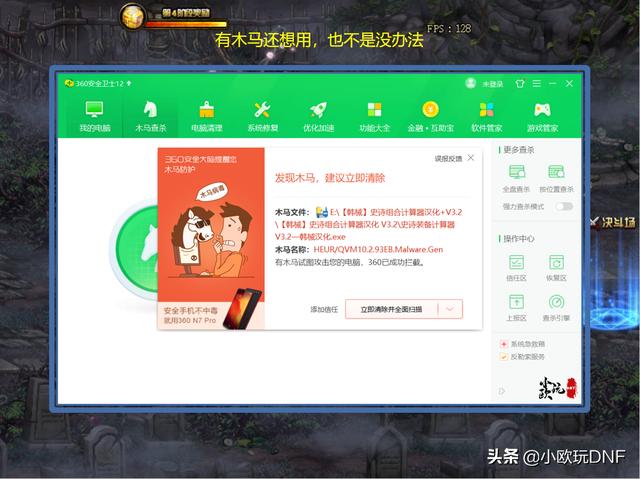Image resolution: width=640 pixels, height=479 pixels.
Task: Open the 上报区 report zone
Action: 516,308
